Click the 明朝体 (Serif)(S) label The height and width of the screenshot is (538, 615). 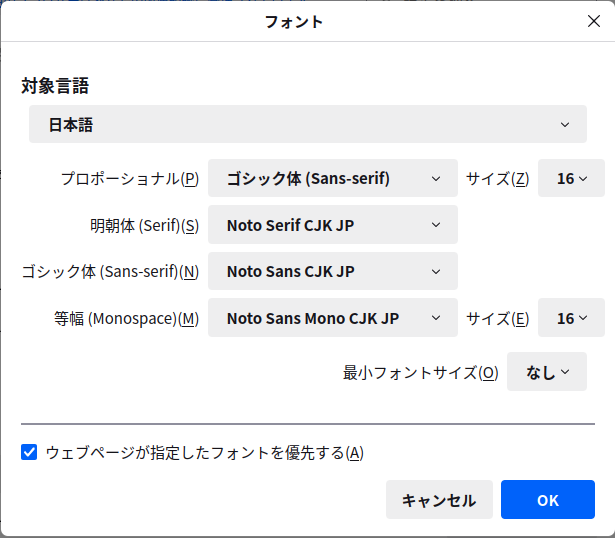pos(144,226)
